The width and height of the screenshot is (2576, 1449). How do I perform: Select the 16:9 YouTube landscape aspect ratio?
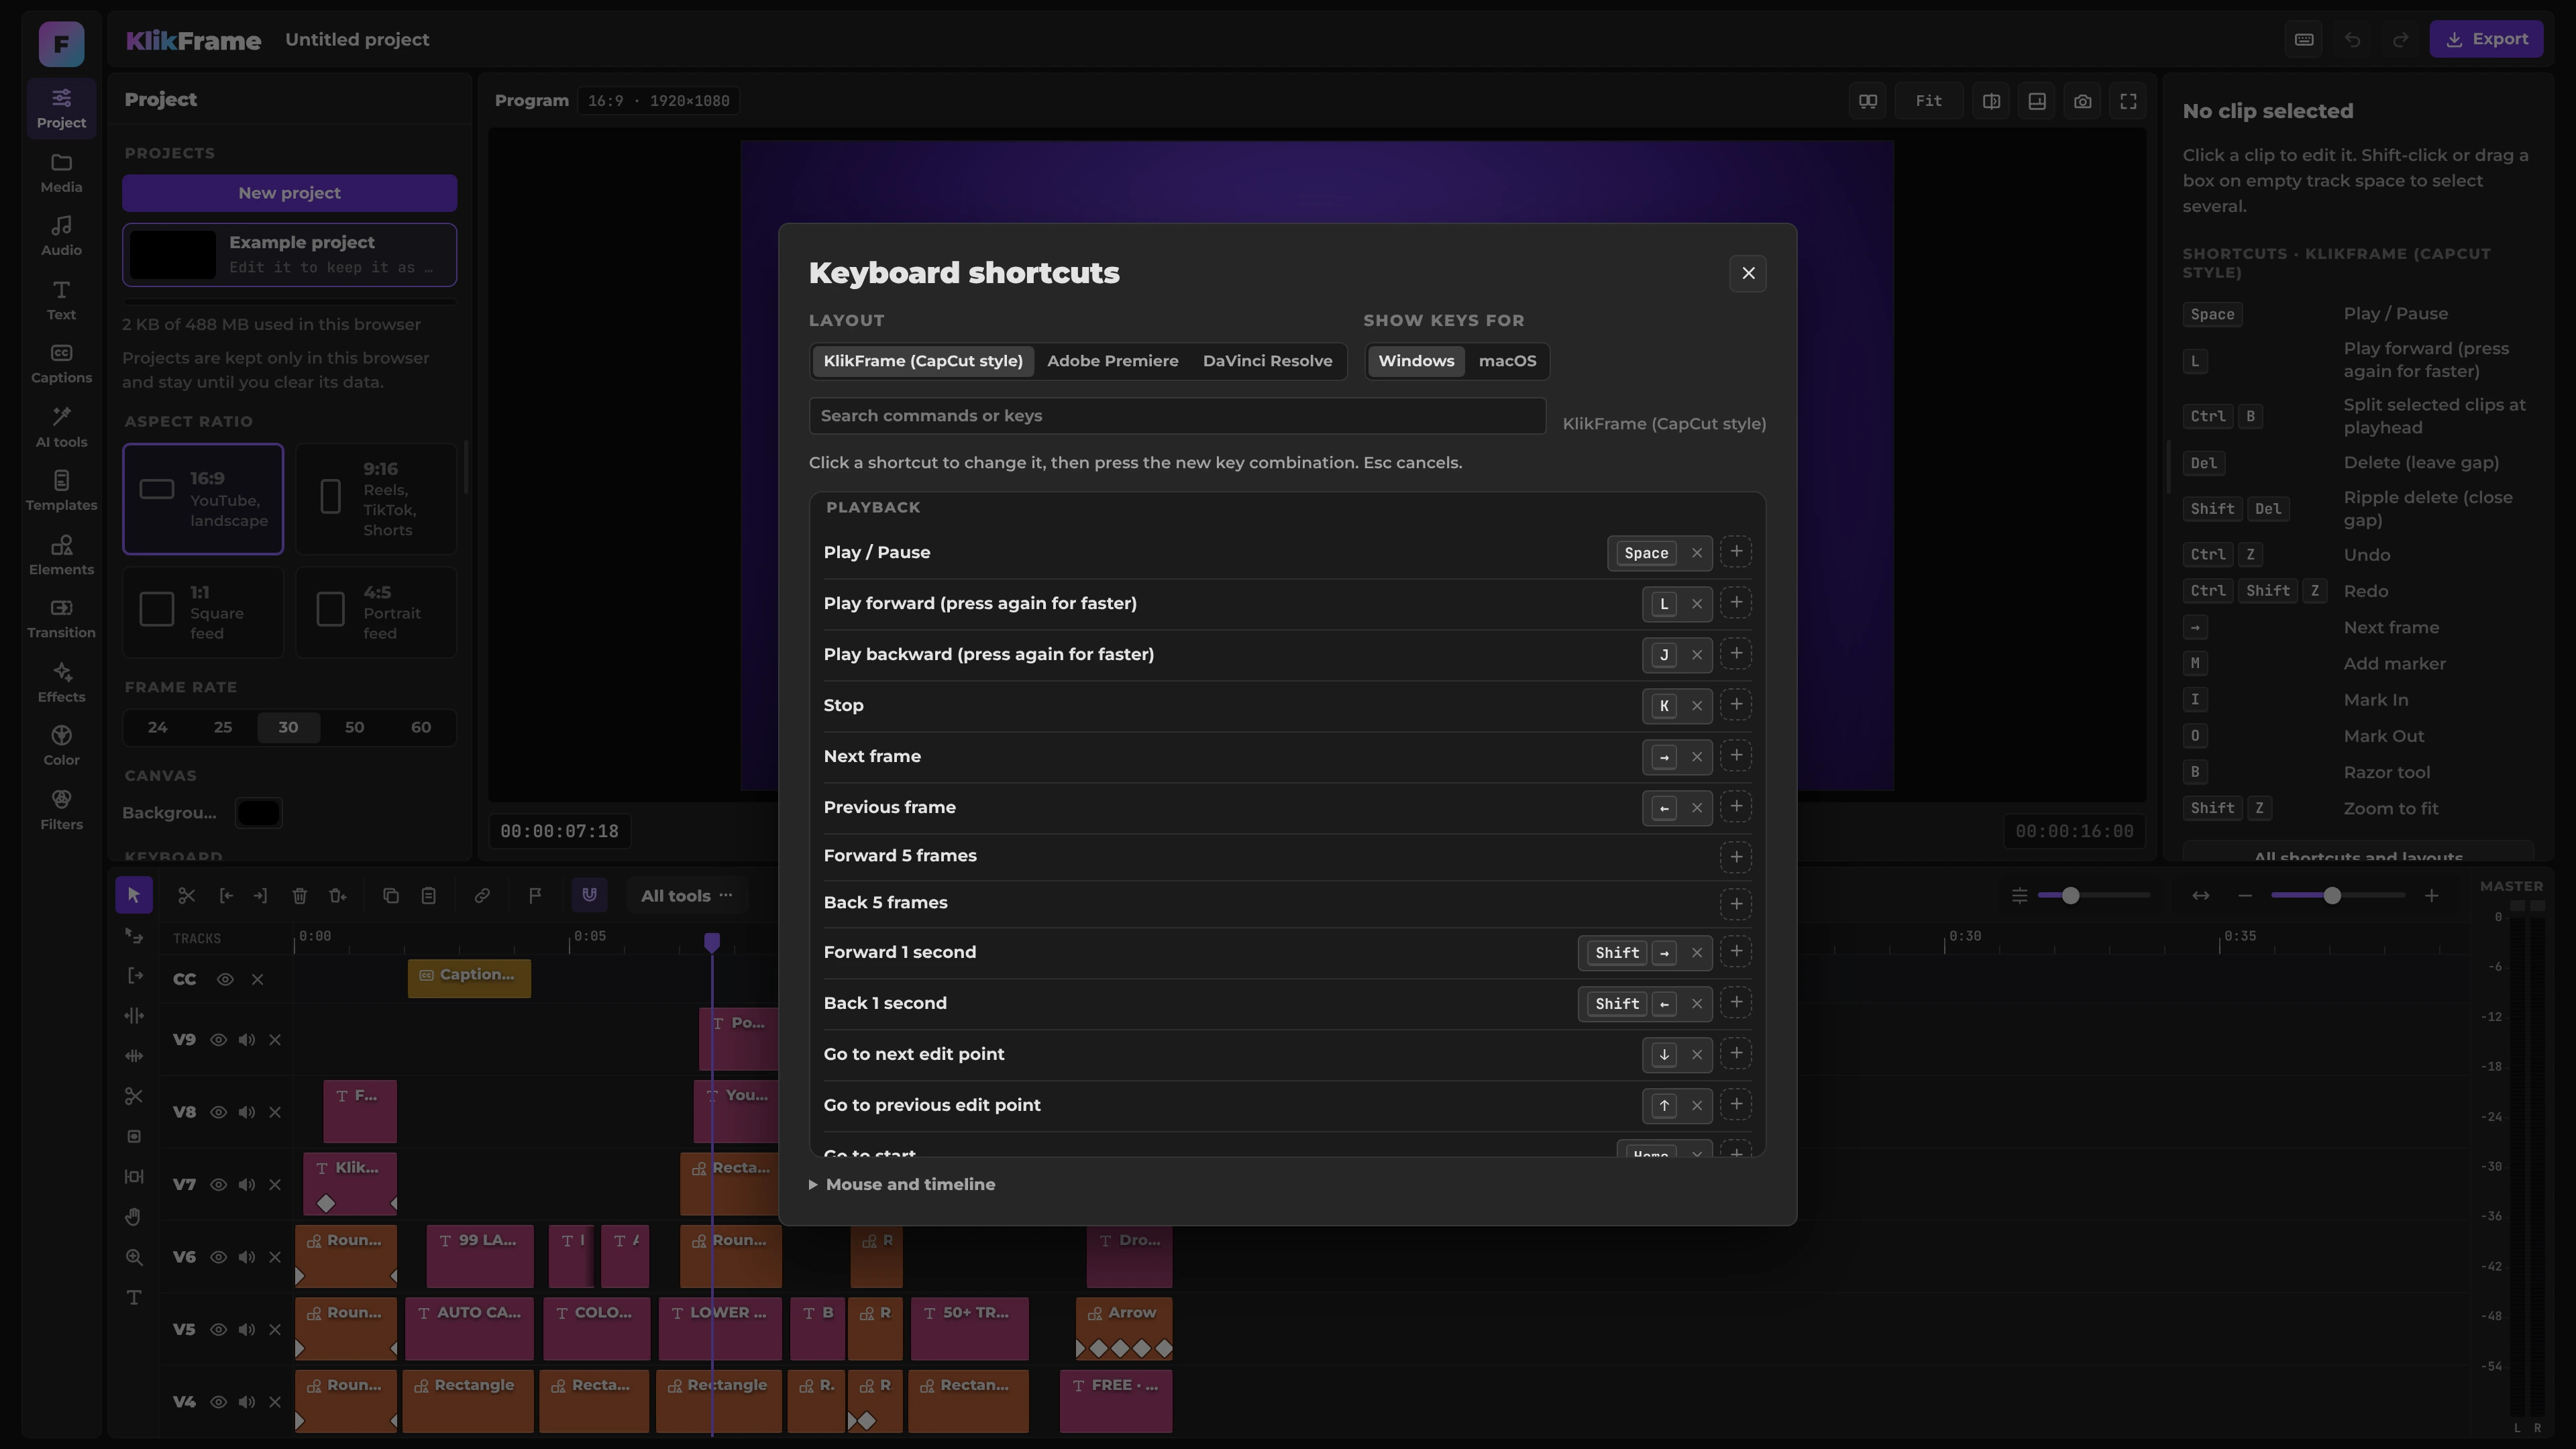pyautogui.click(x=203, y=499)
